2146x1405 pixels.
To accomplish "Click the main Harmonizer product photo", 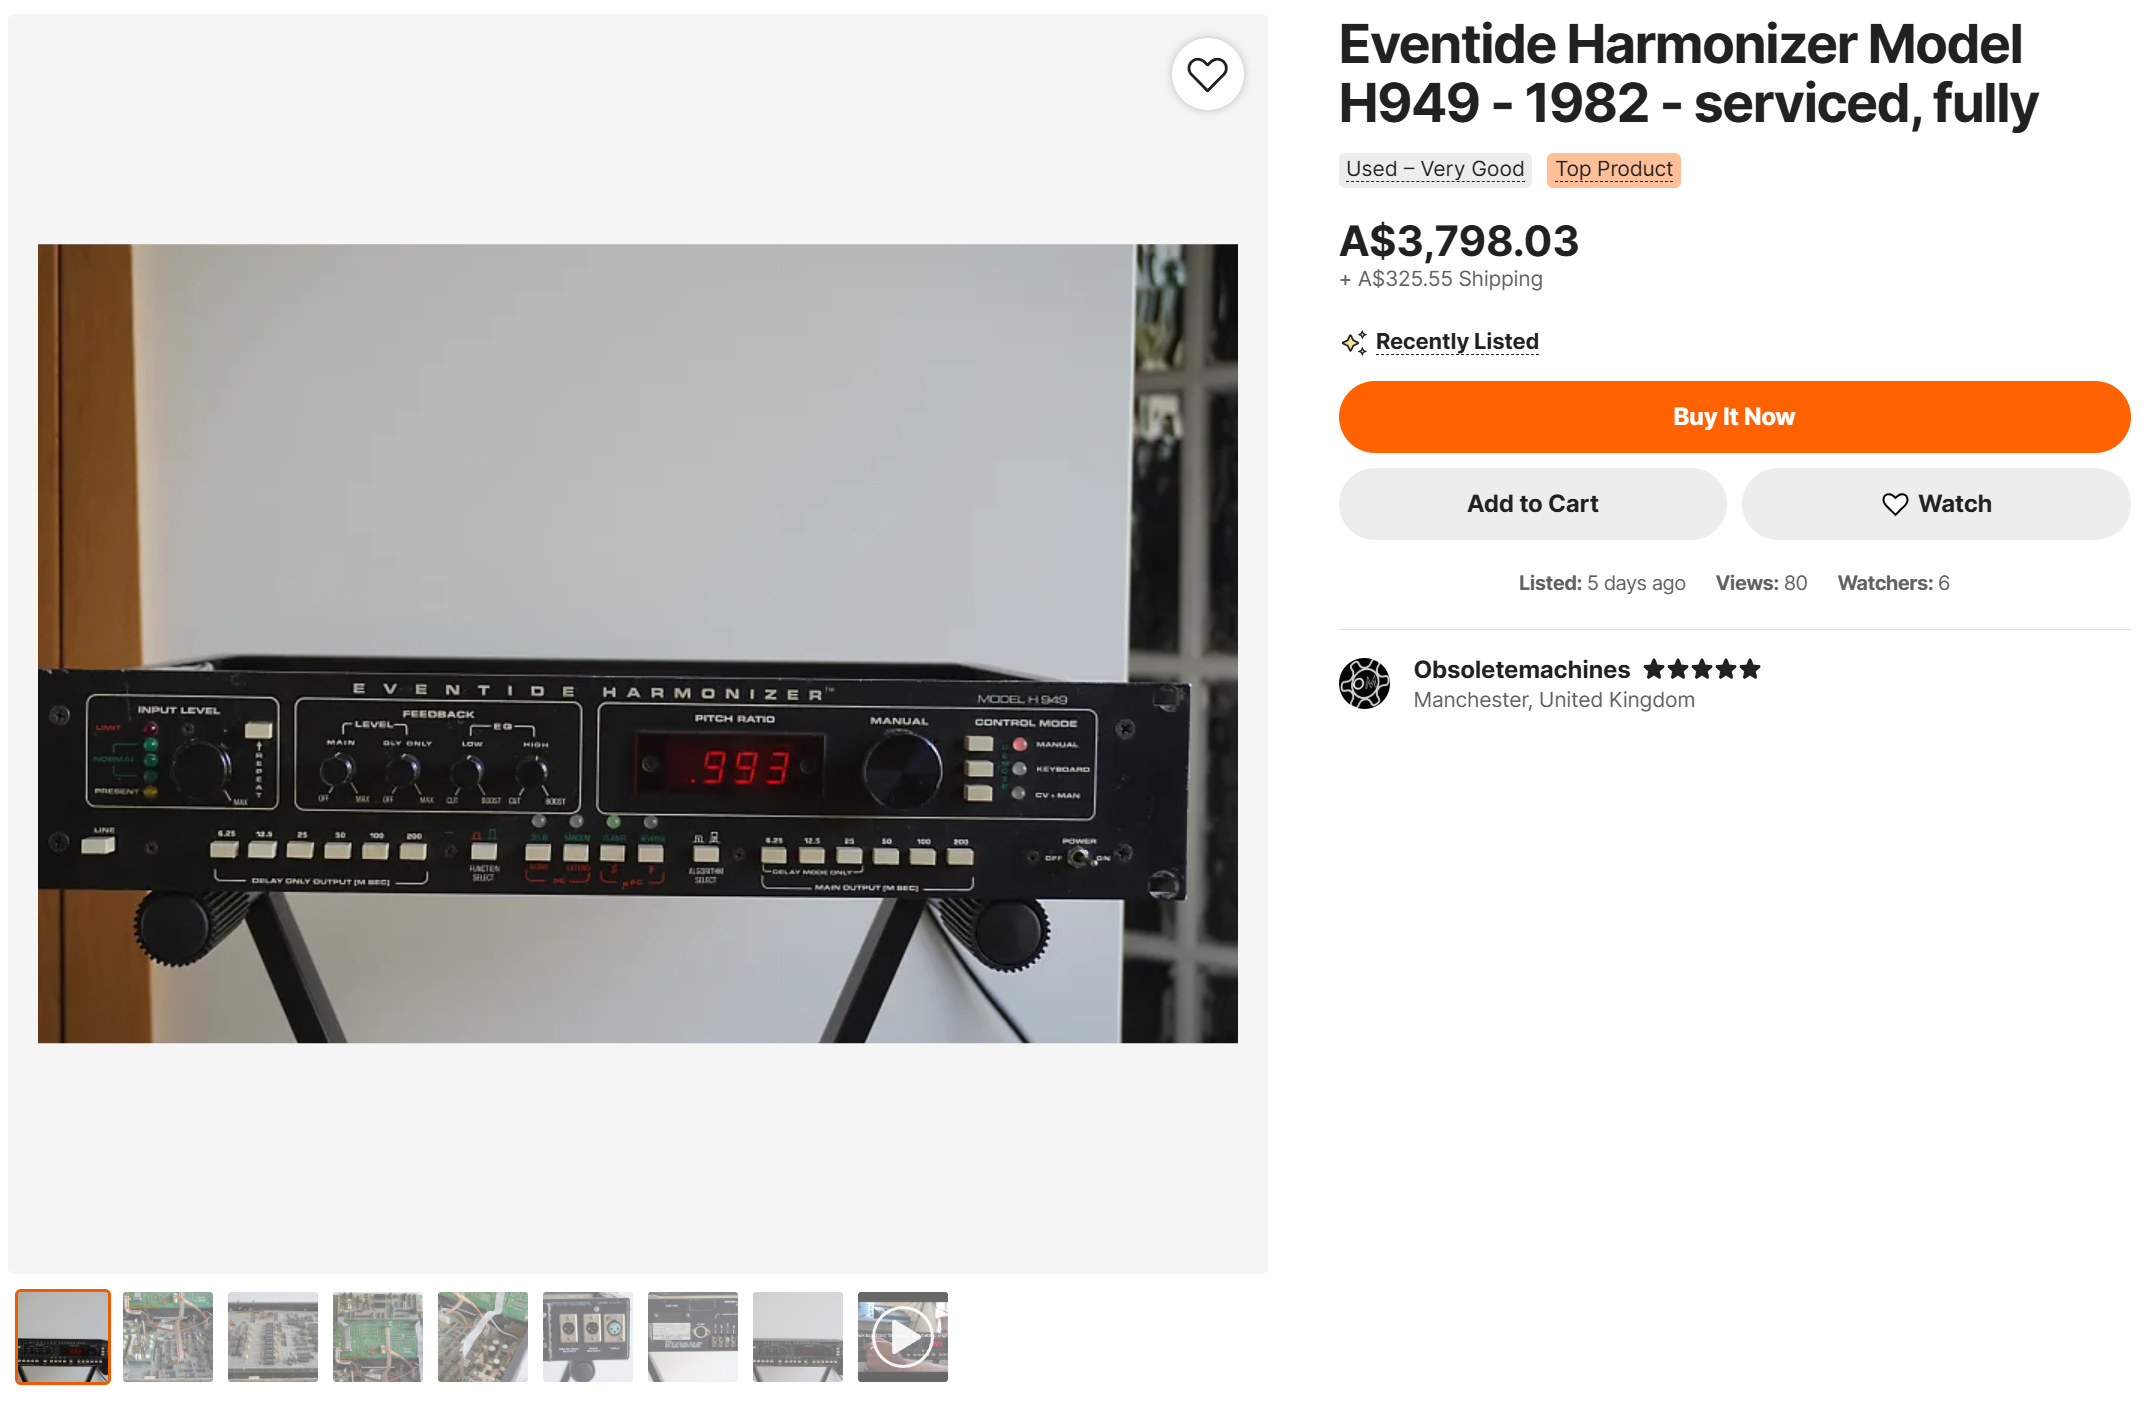I will 638,643.
